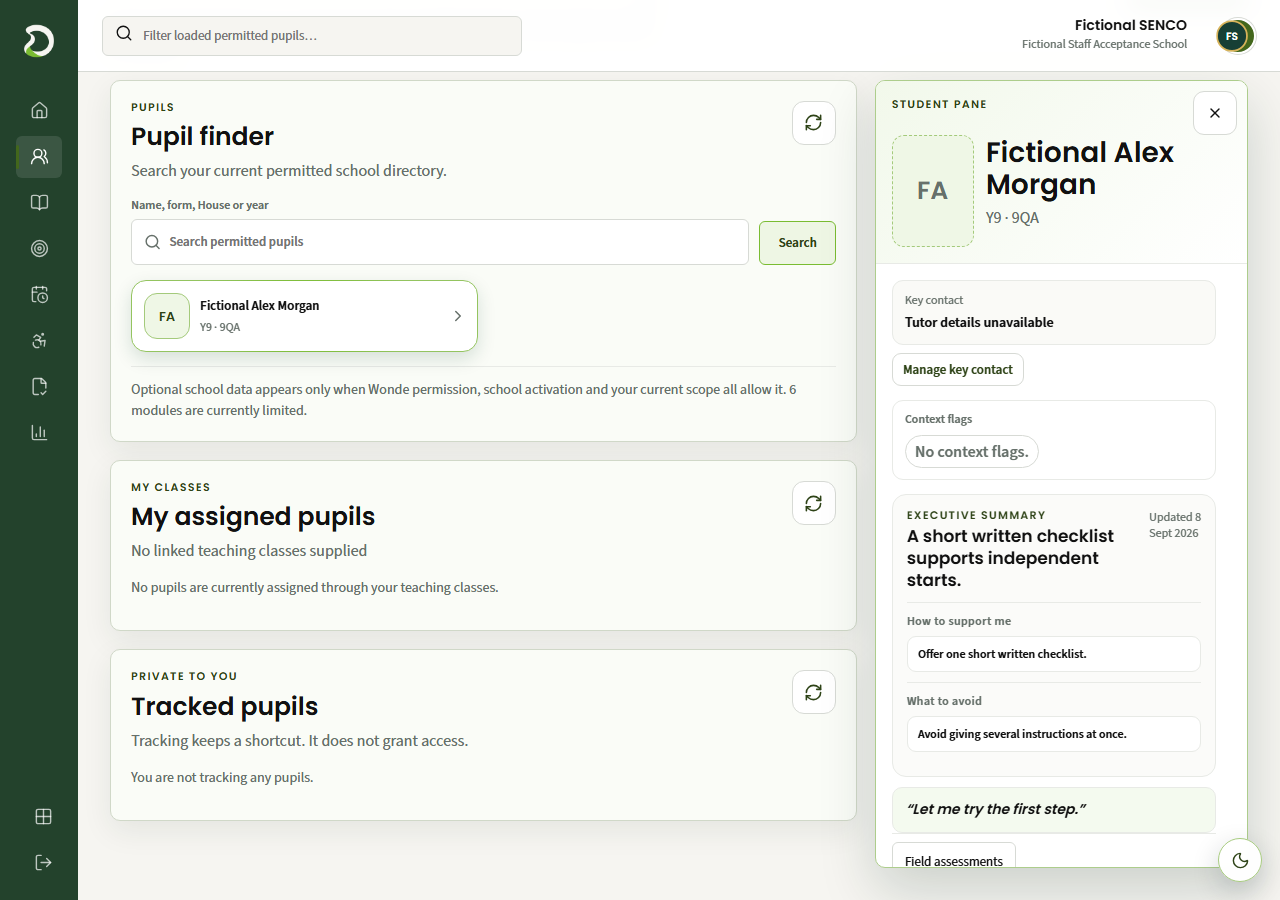
Task: Focus the Filter loaded permitted pupils field
Action: pos(312,36)
